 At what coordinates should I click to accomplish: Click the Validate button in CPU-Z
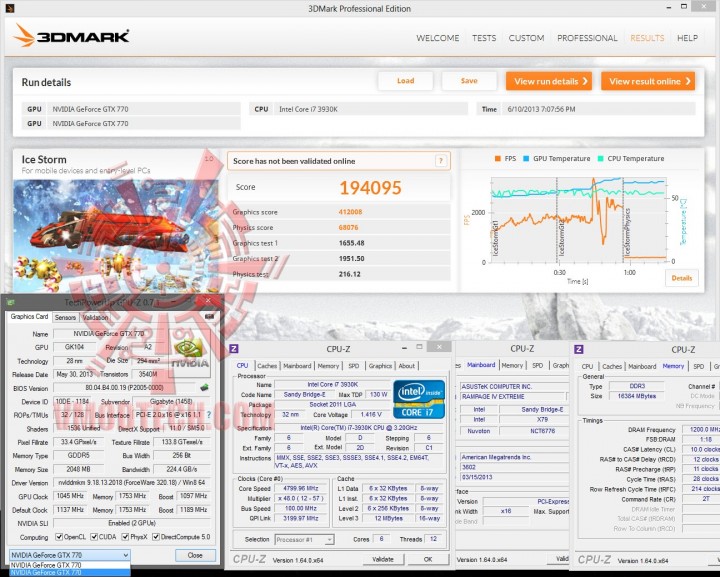[383, 559]
